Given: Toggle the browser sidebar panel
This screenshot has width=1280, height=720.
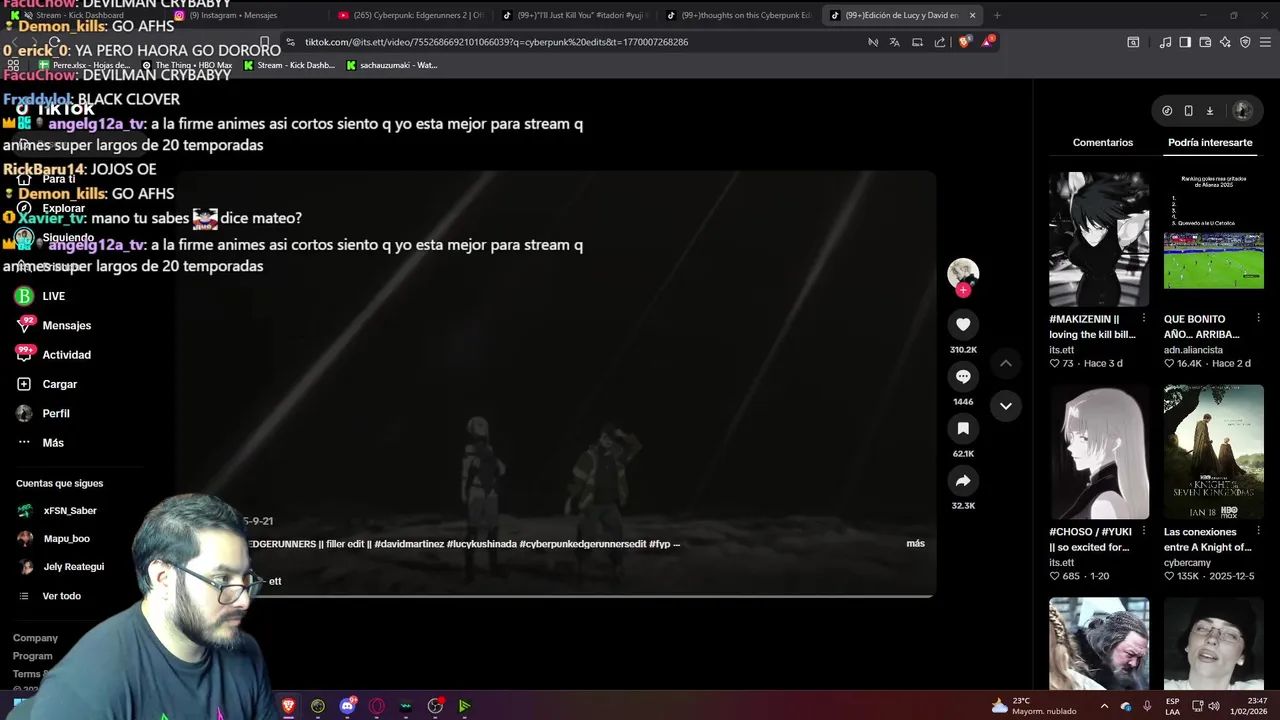Looking at the screenshot, I should click(x=1185, y=42).
